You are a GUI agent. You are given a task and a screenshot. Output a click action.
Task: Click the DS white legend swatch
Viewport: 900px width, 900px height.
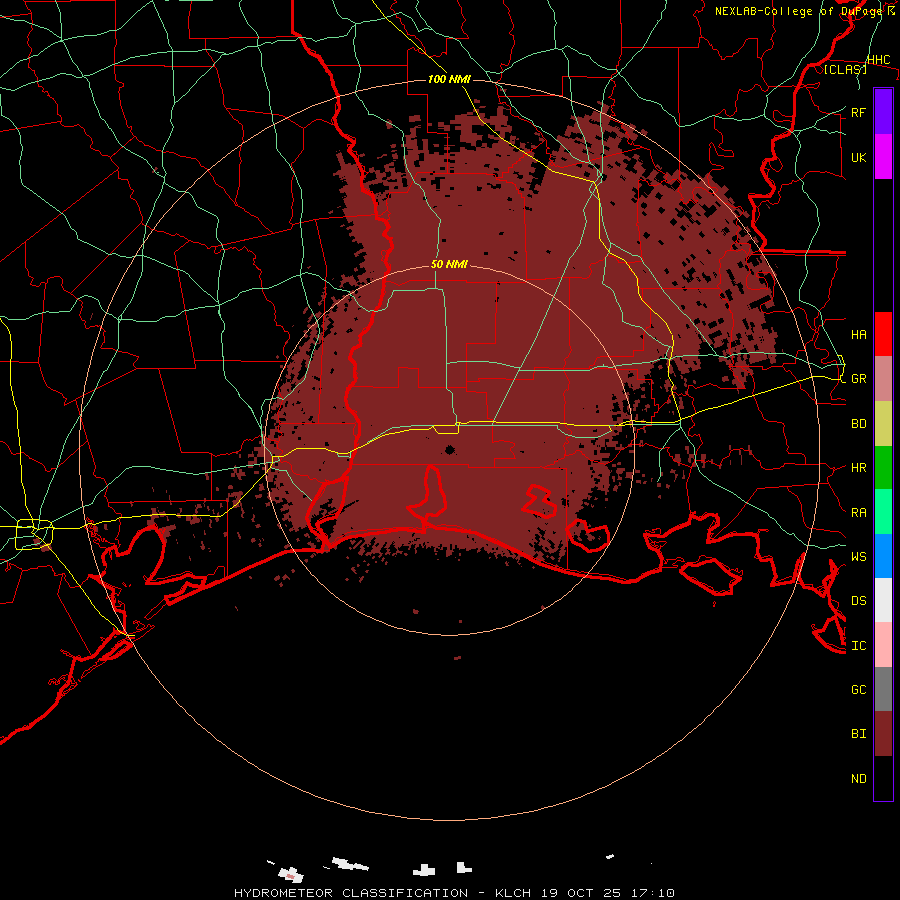(x=883, y=600)
